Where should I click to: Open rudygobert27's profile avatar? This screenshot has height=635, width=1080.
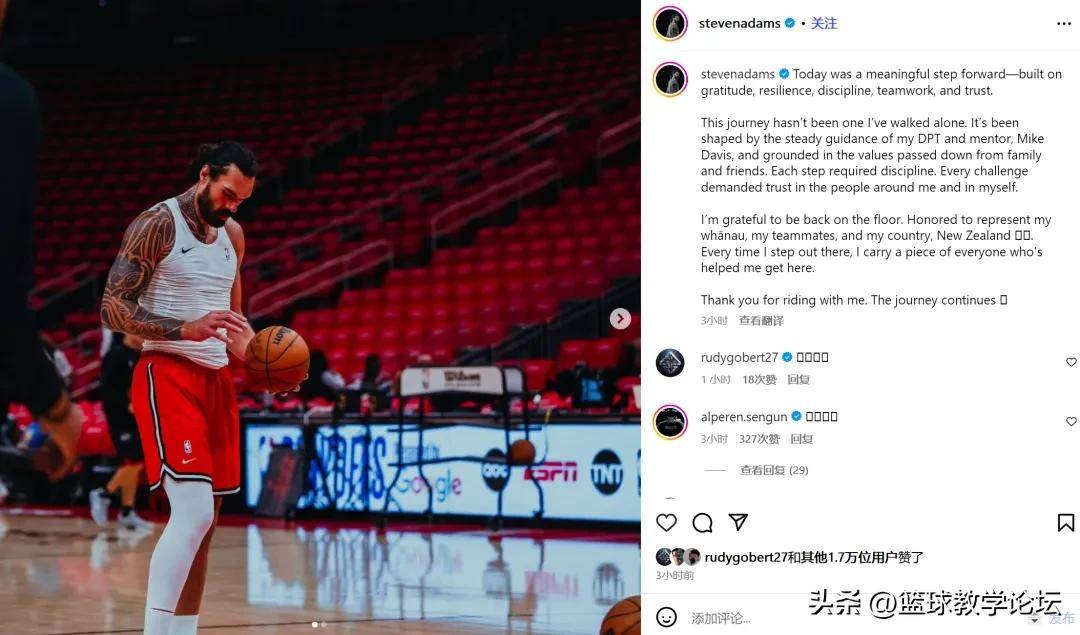(669, 363)
